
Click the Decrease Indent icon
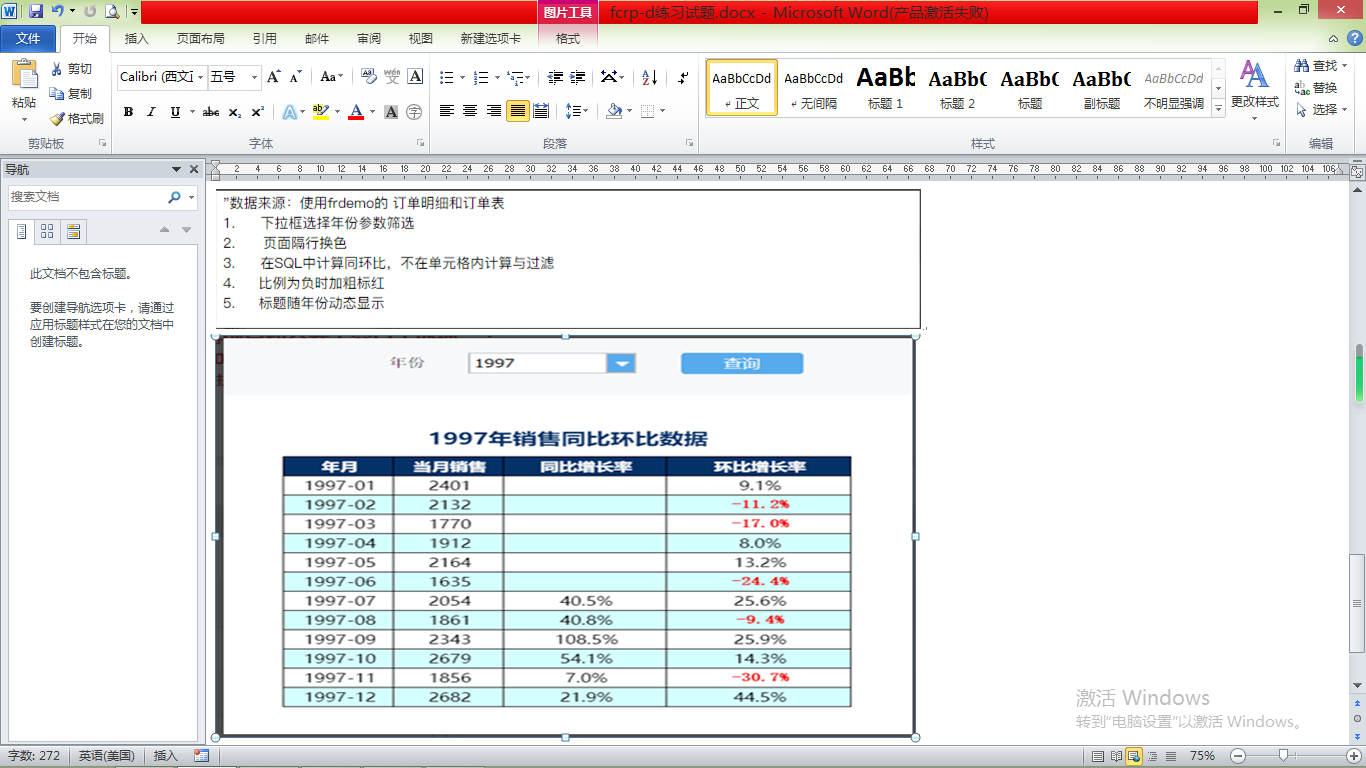coord(555,77)
